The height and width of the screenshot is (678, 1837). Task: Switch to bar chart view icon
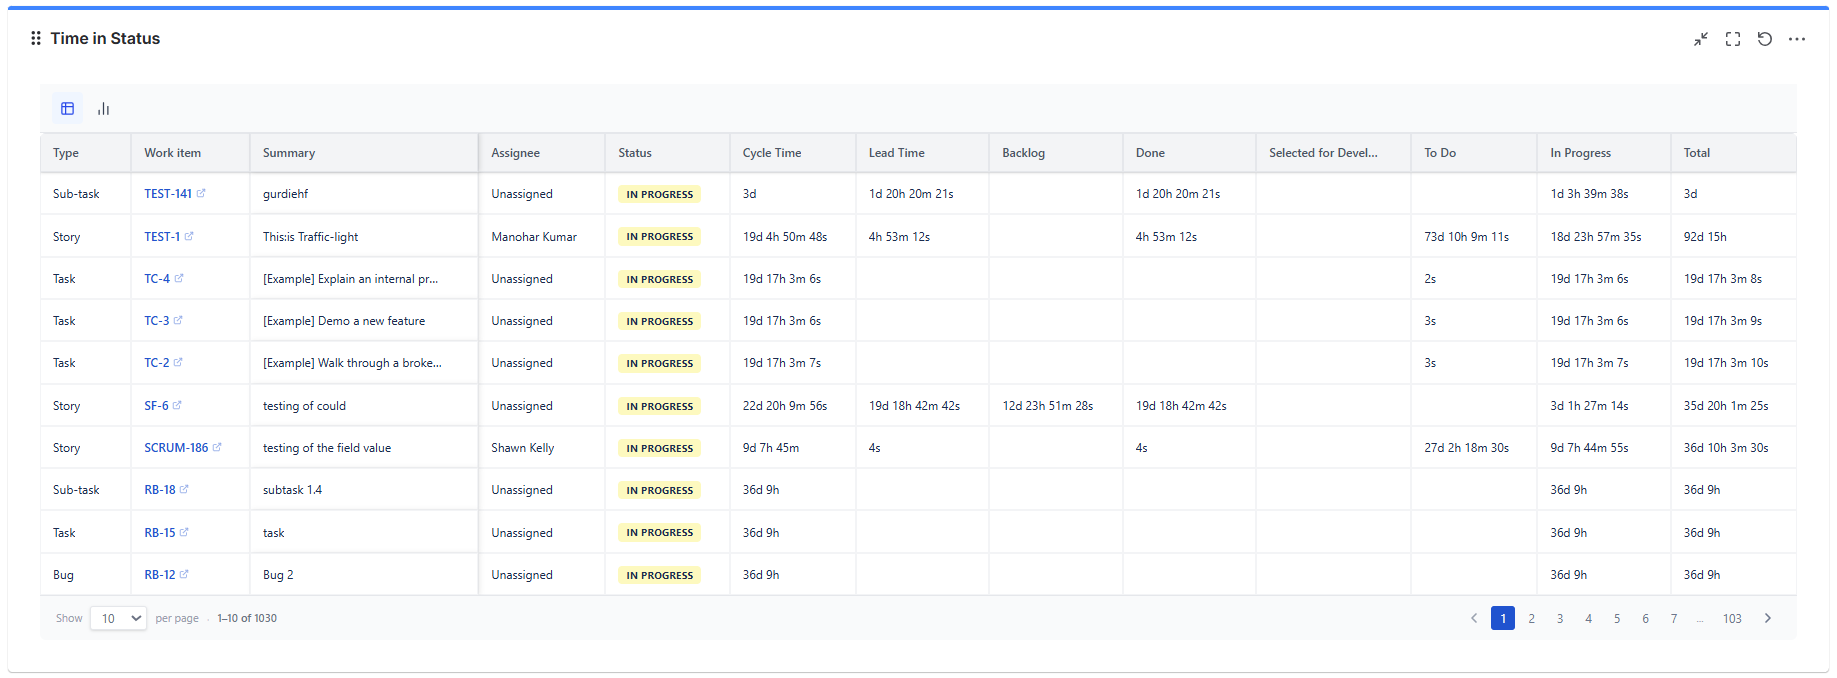coord(103,109)
